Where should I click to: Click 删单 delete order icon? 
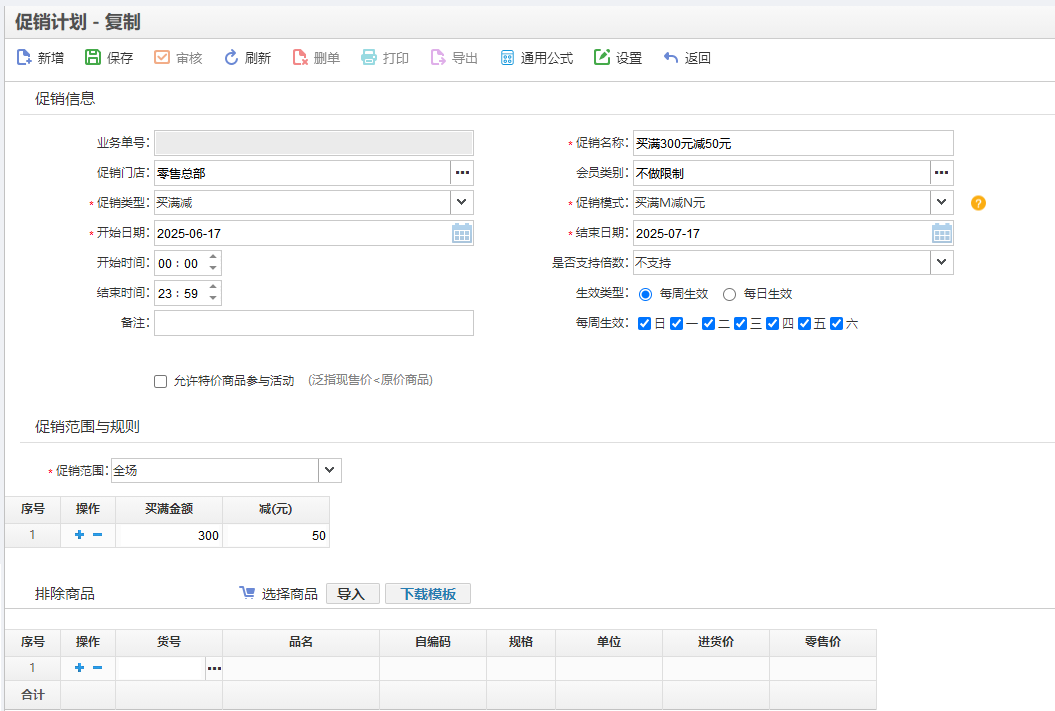point(299,58)
